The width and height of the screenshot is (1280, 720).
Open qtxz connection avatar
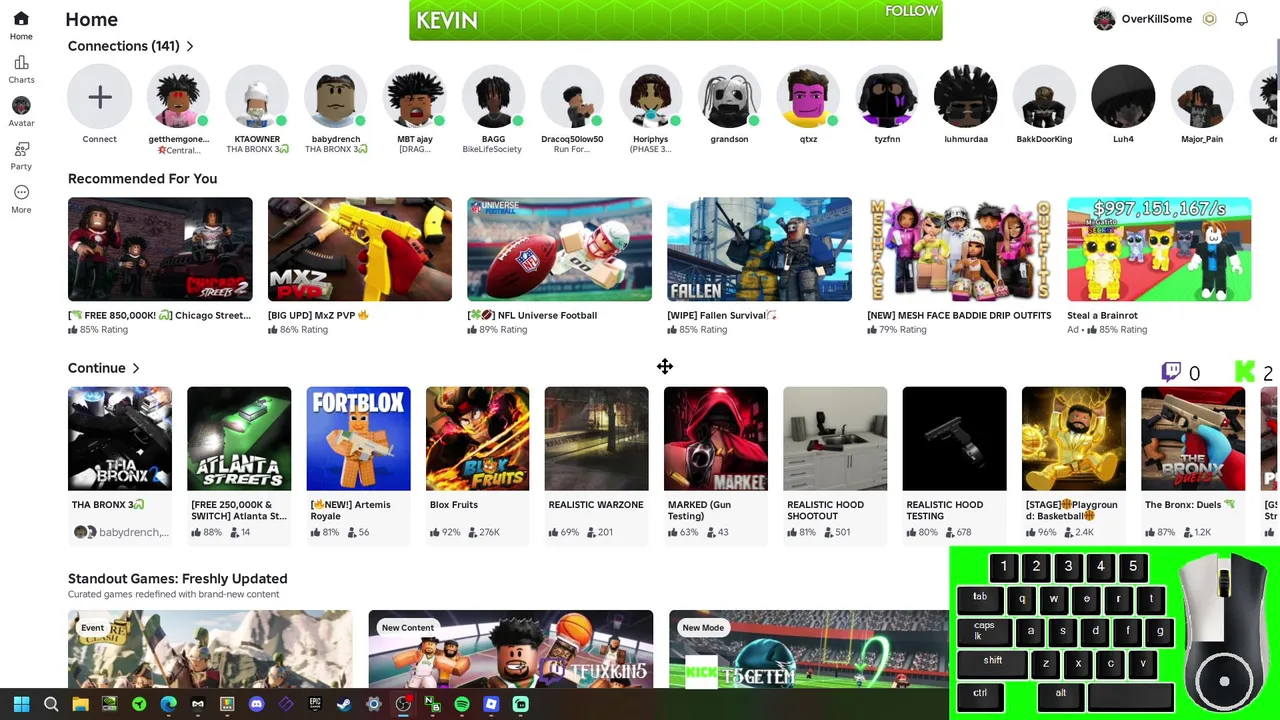[x=808, y=97]
